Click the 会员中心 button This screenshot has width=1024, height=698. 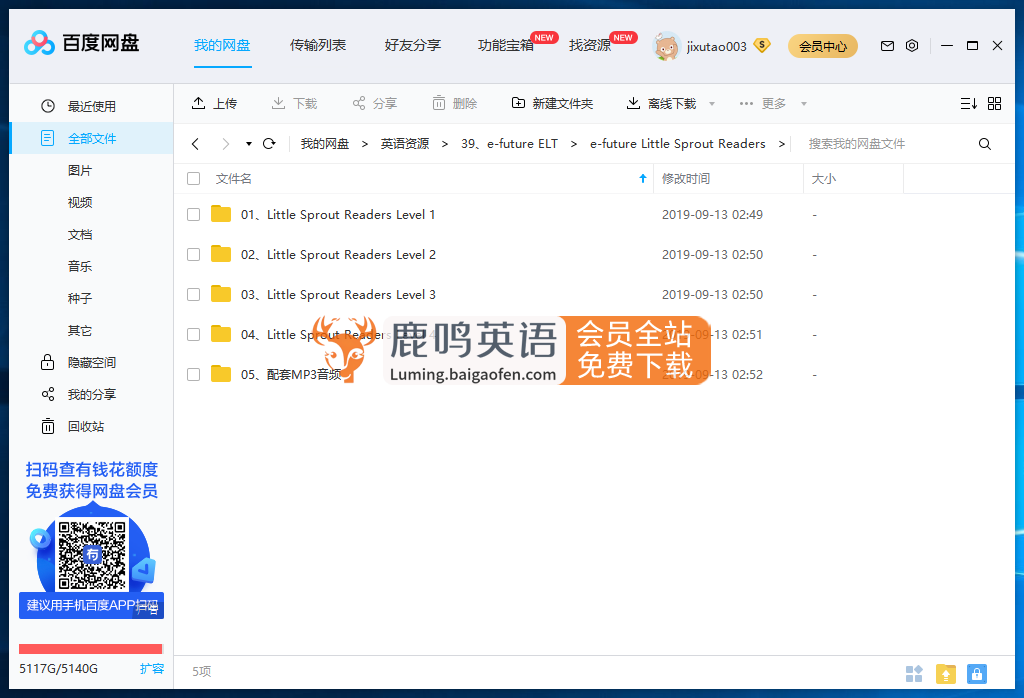(x=822, y=46)
